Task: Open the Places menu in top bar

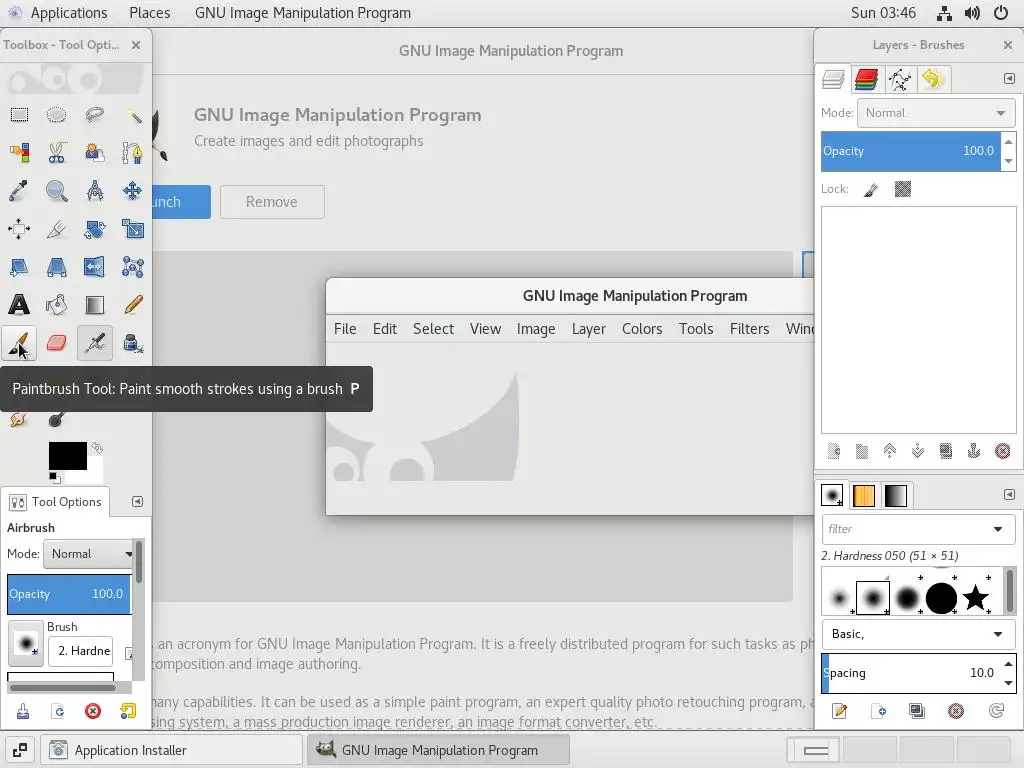Action: click(x=150, y=13)
